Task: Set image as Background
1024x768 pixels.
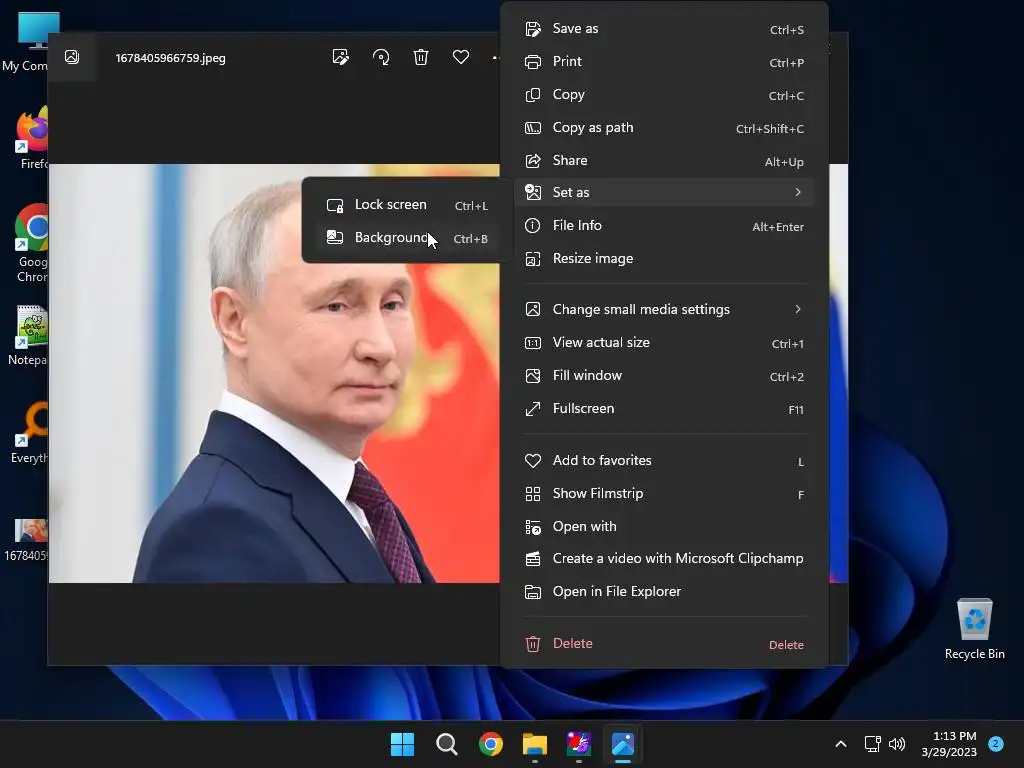Action: (407, 238)
